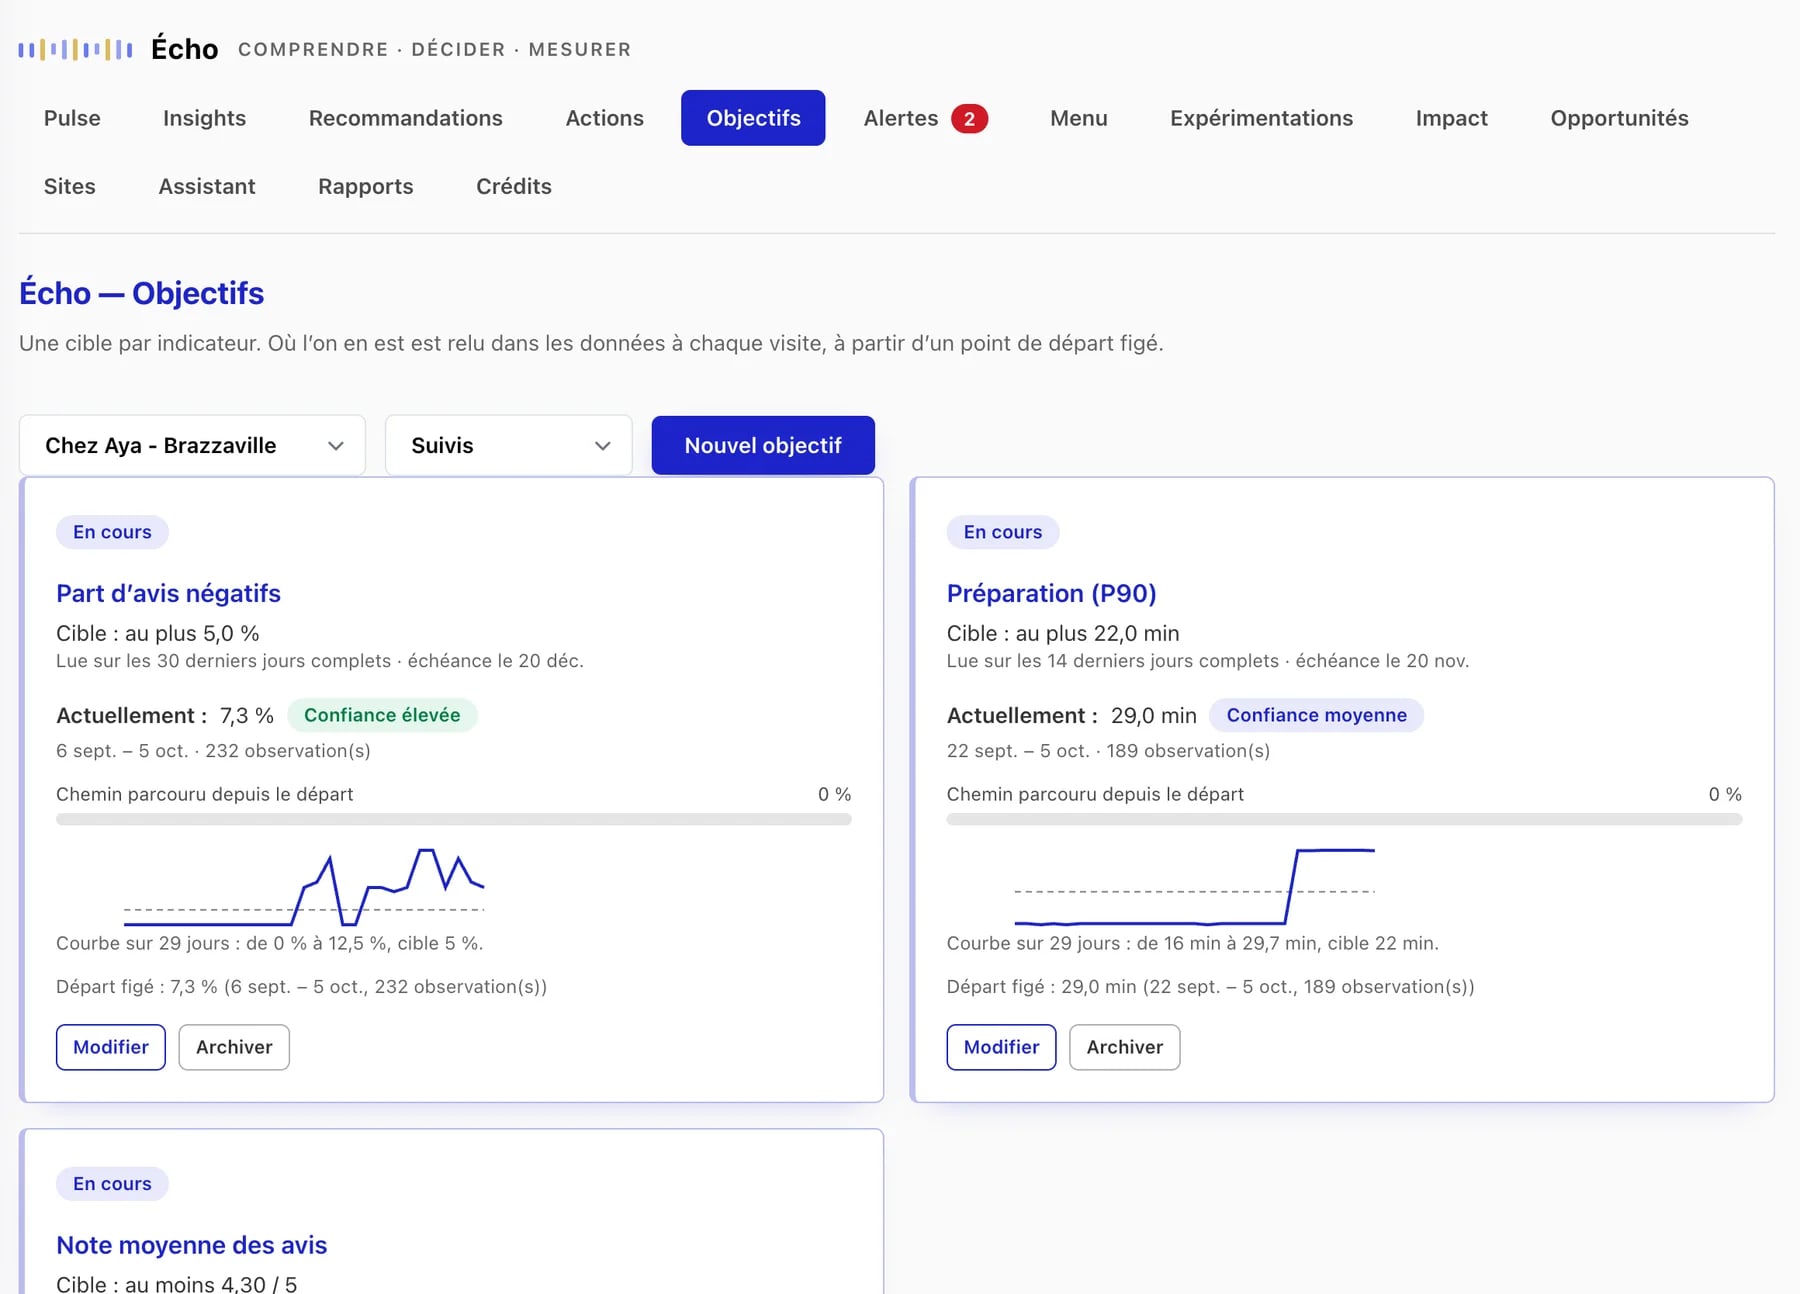The width and height of the screenshot is (1800, 1294).
Task: Select the Objectifs tab
Action: pyautogui.click(x=753, y=118)
